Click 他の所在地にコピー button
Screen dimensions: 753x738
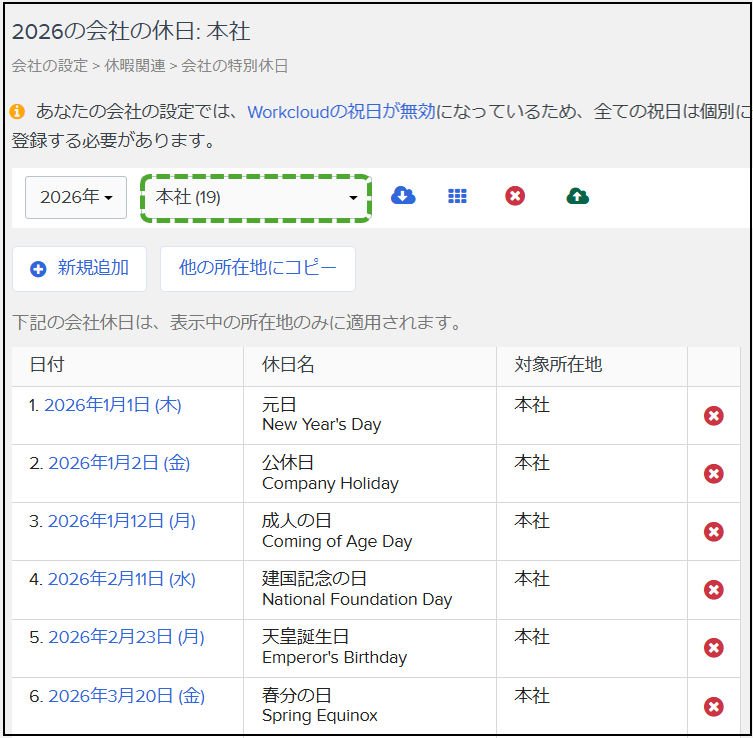(257, 268)
